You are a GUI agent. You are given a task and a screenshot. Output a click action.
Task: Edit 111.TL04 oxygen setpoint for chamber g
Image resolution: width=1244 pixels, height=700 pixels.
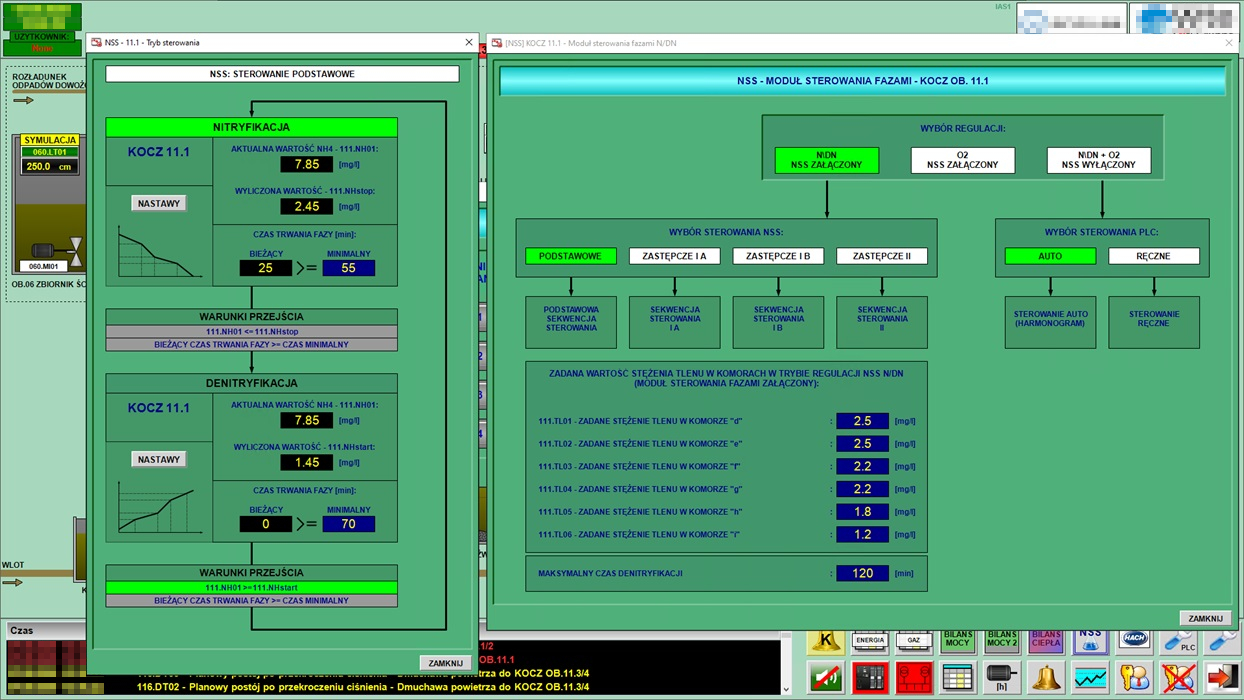pos(862,489)
